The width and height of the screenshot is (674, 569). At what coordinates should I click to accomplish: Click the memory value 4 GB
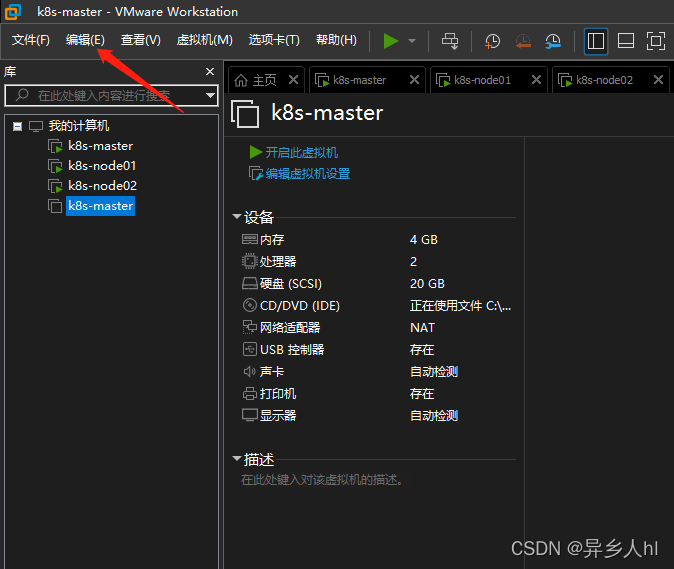pyautogui.click(x=424, y=239)
